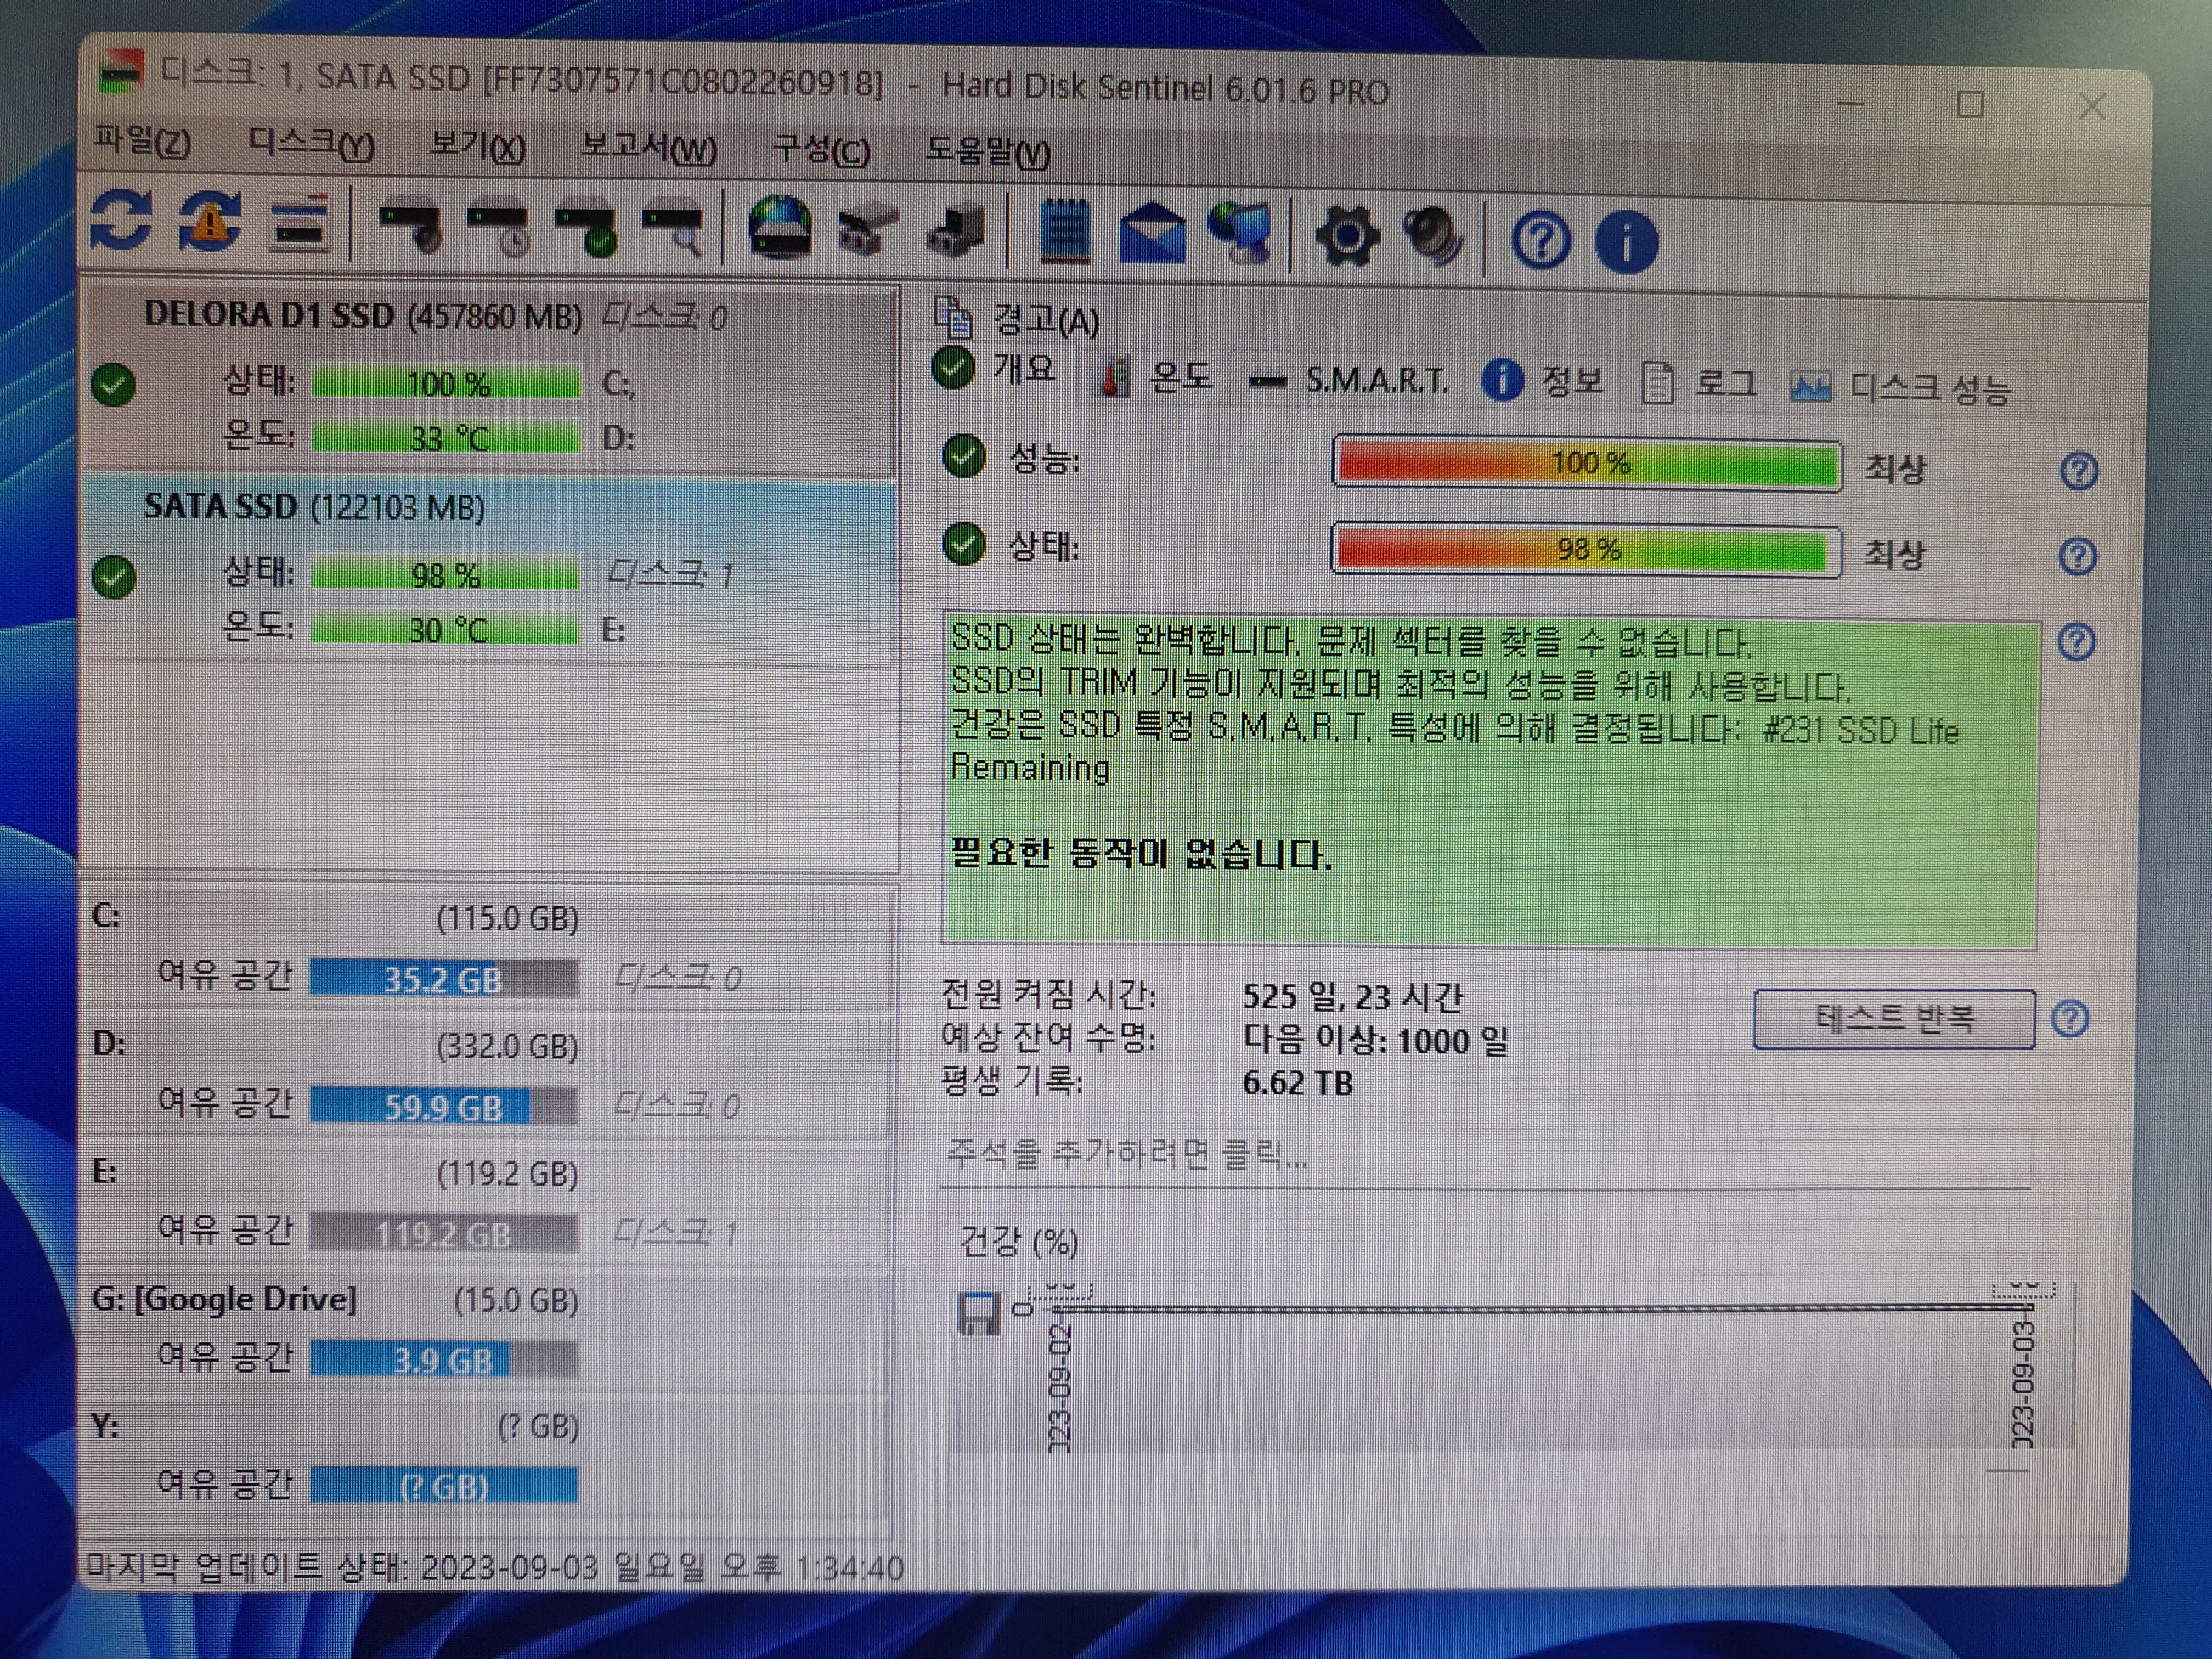Click the network monitor globe icon

coord(1241,234)
